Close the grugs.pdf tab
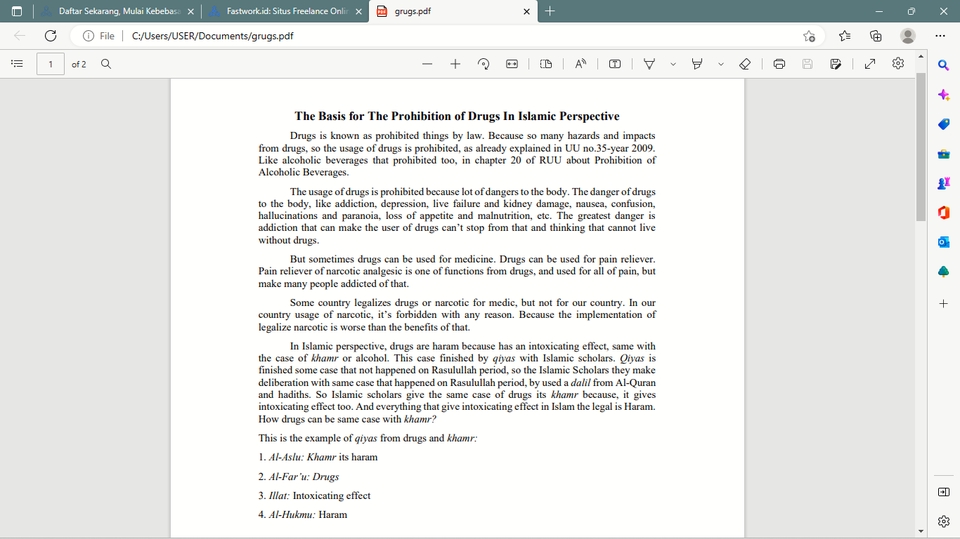 (x=527, y=12)
